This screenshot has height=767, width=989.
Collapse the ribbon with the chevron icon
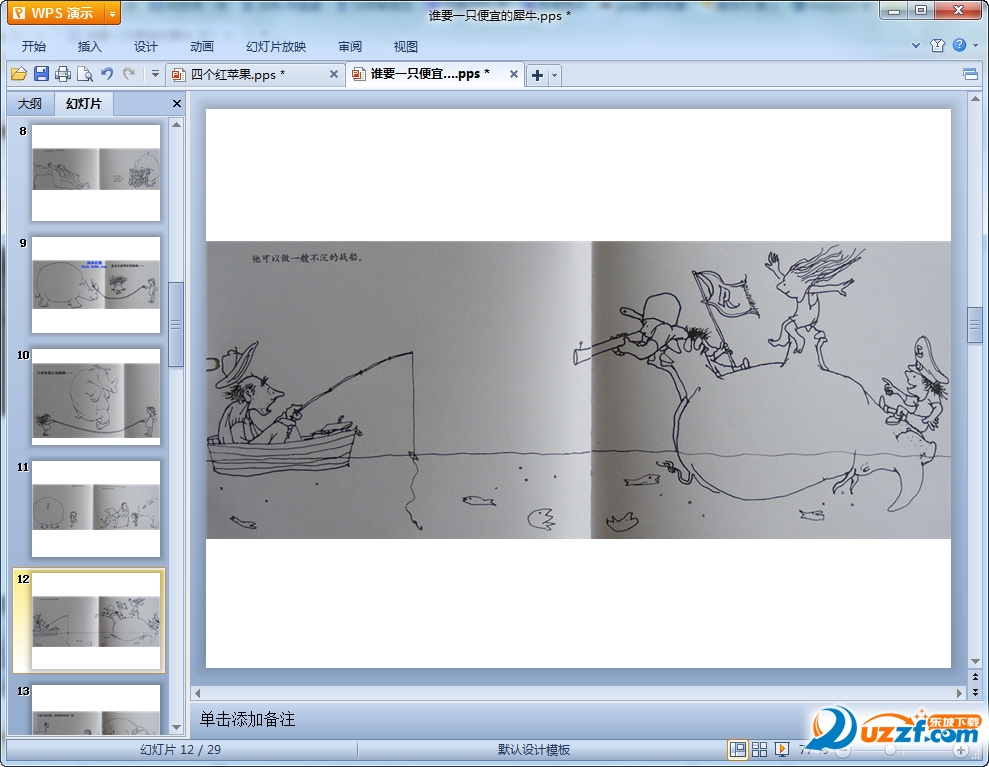[916, 45]
